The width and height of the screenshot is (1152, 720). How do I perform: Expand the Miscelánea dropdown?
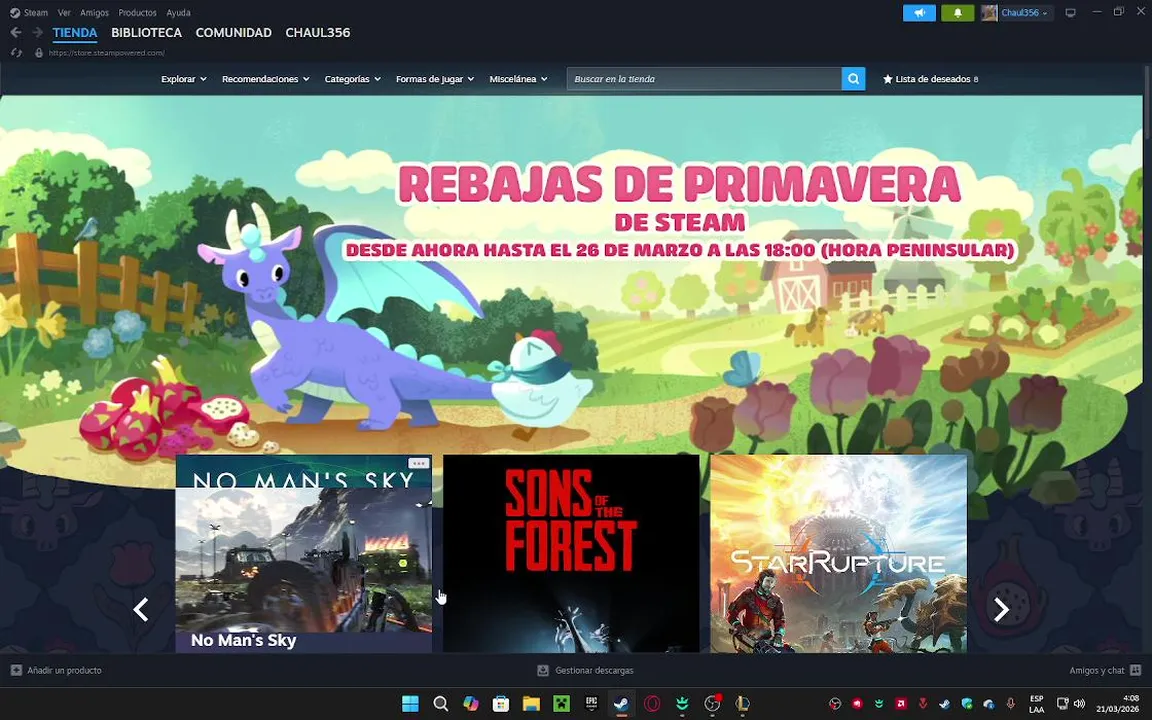518,79
